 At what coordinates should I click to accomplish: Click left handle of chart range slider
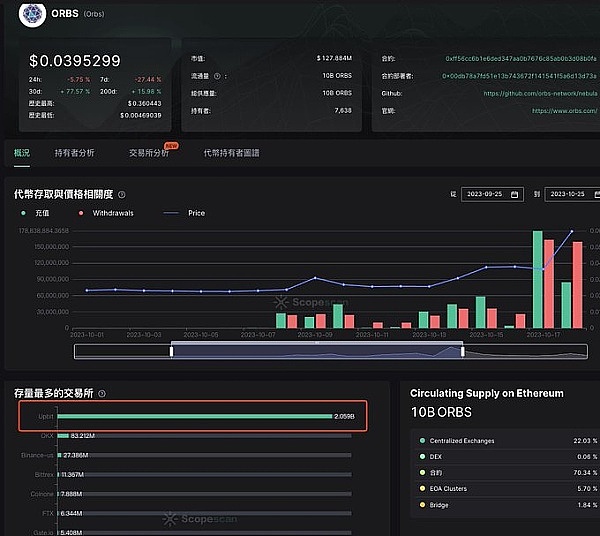pos(172,349)
